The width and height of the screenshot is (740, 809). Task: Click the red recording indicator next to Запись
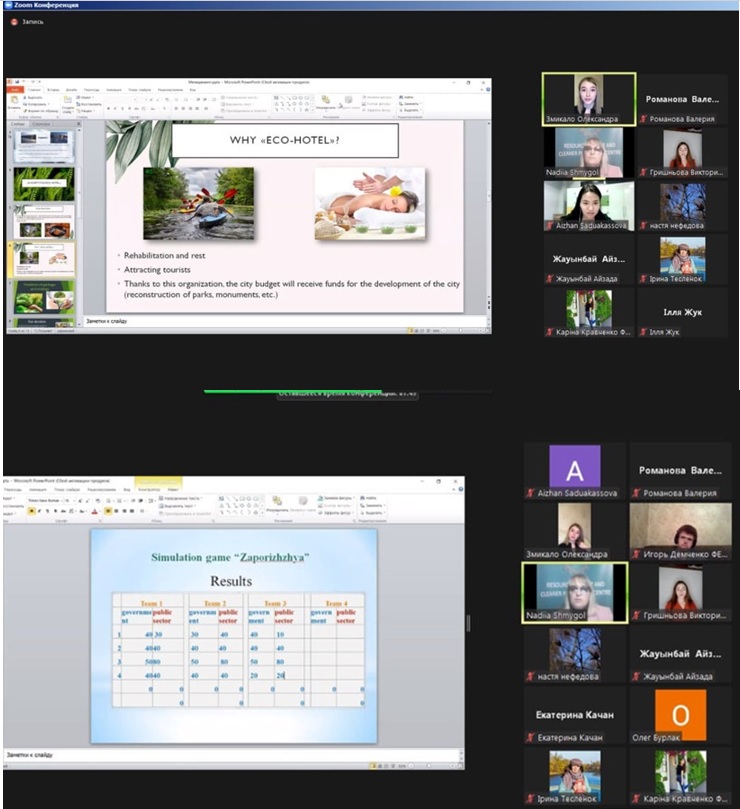13,21
